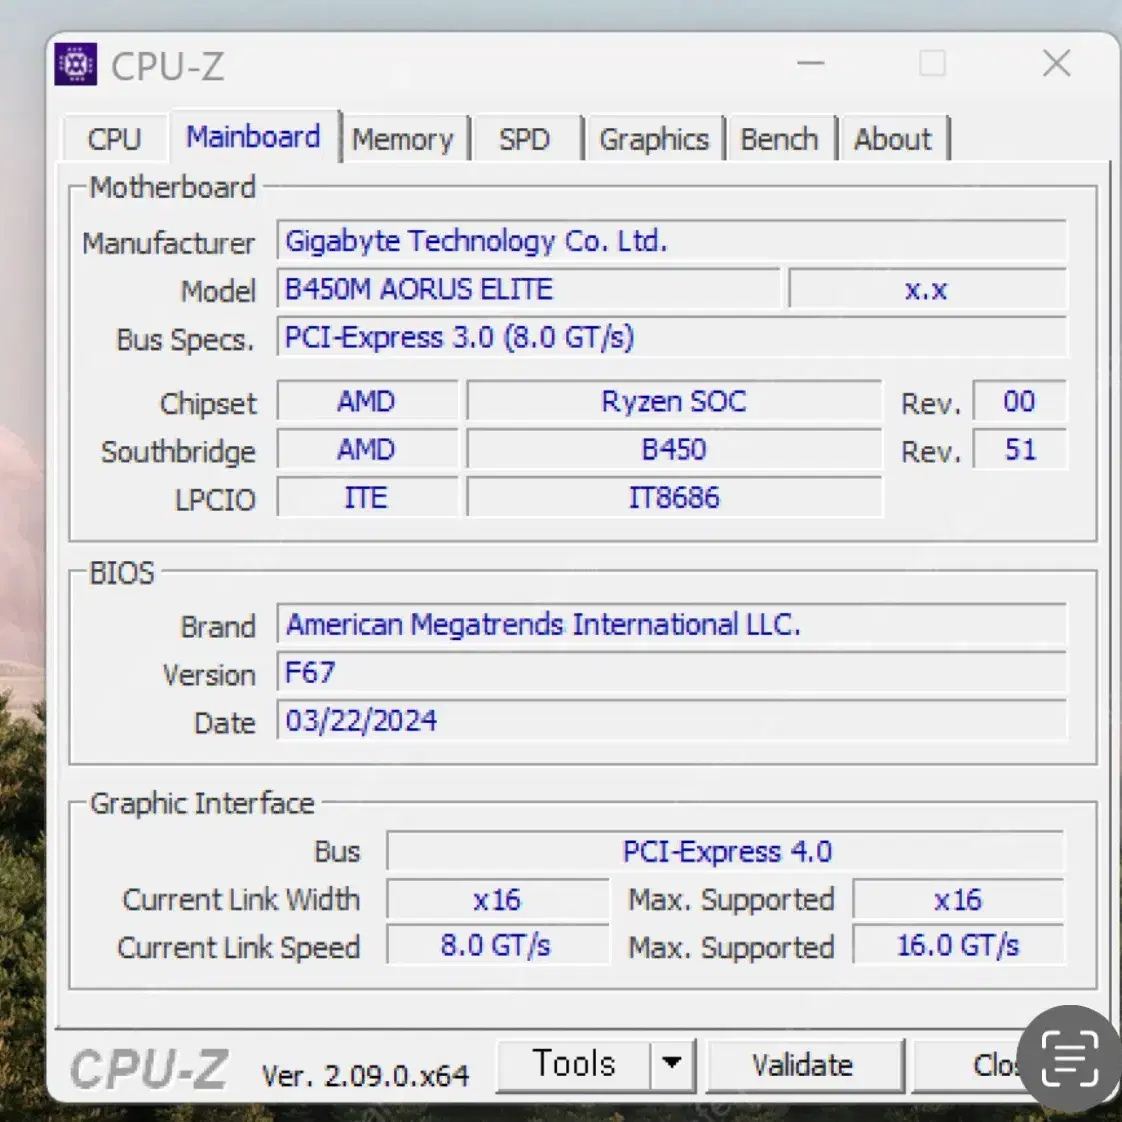Tap the scan overlay icon at bottom right

pyautogui.click(x=1070, y=1059)
